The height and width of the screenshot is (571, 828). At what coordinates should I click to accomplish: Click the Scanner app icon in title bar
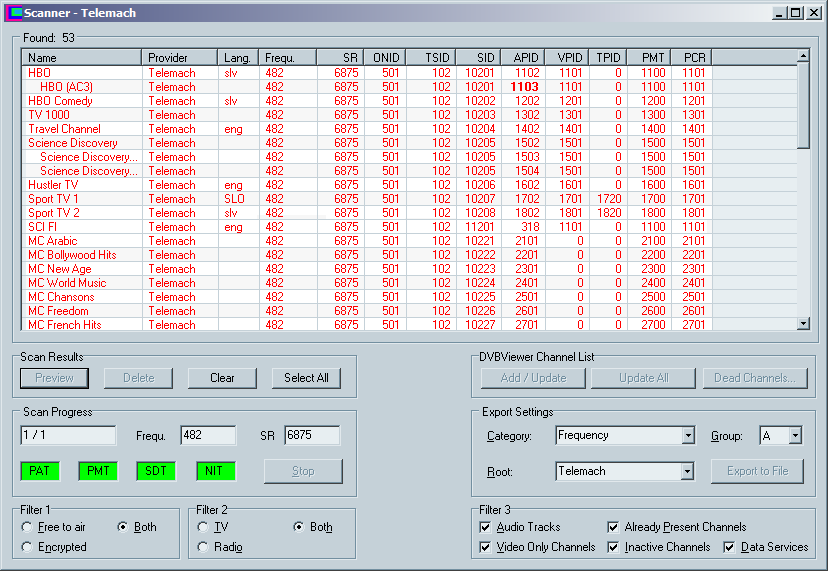[x=15, y=13]
